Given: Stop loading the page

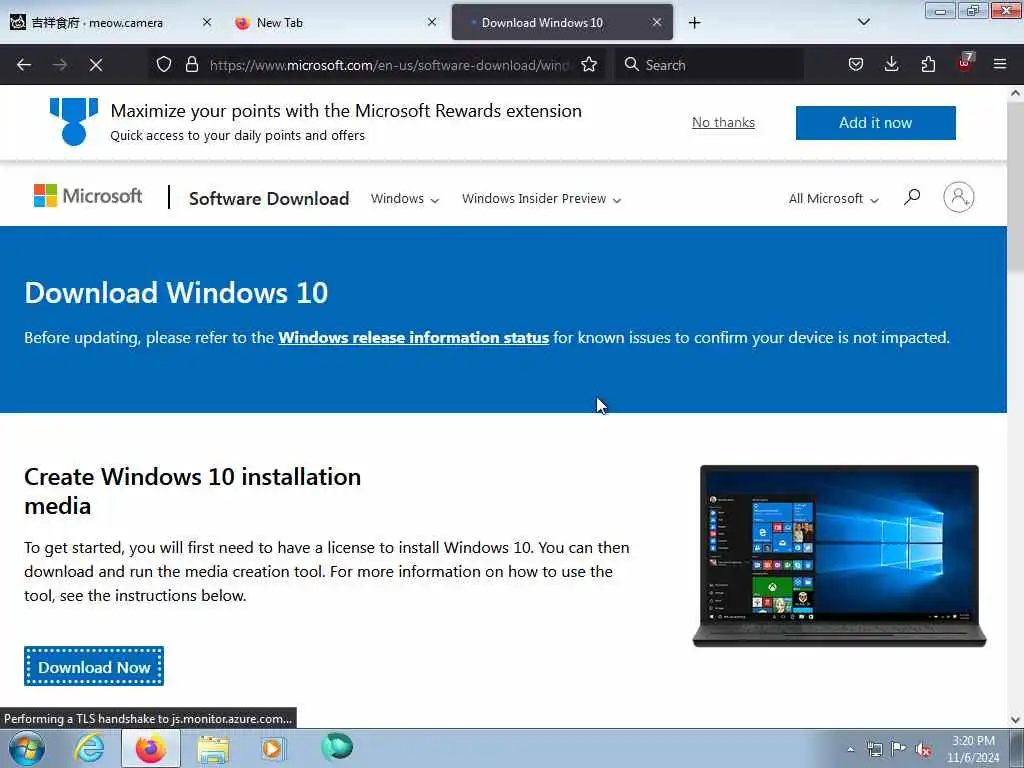Looking at the screenshot, I should [x=96, y=65].
